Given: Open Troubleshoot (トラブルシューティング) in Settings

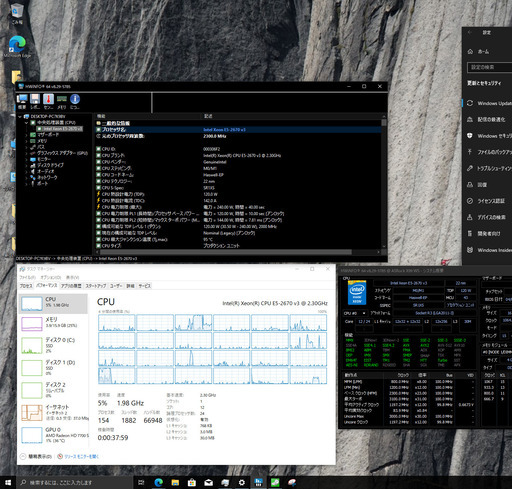Looking at the screenshot, I should pos(489,168).
